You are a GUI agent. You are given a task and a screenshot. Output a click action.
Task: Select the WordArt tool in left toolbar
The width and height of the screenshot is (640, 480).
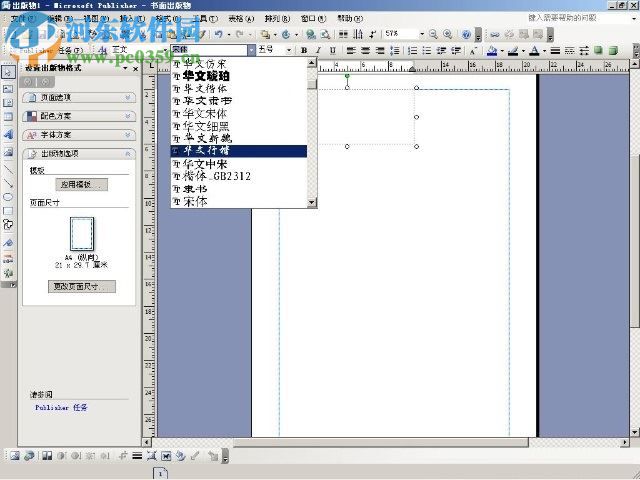[8, 134]
